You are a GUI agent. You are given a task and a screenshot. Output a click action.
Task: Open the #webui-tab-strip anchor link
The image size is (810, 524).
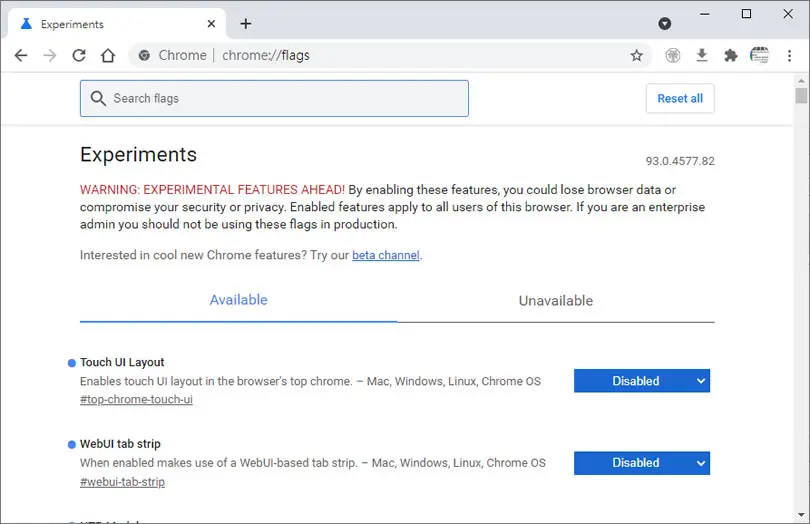pyautogui.click(x=122, y=482)
